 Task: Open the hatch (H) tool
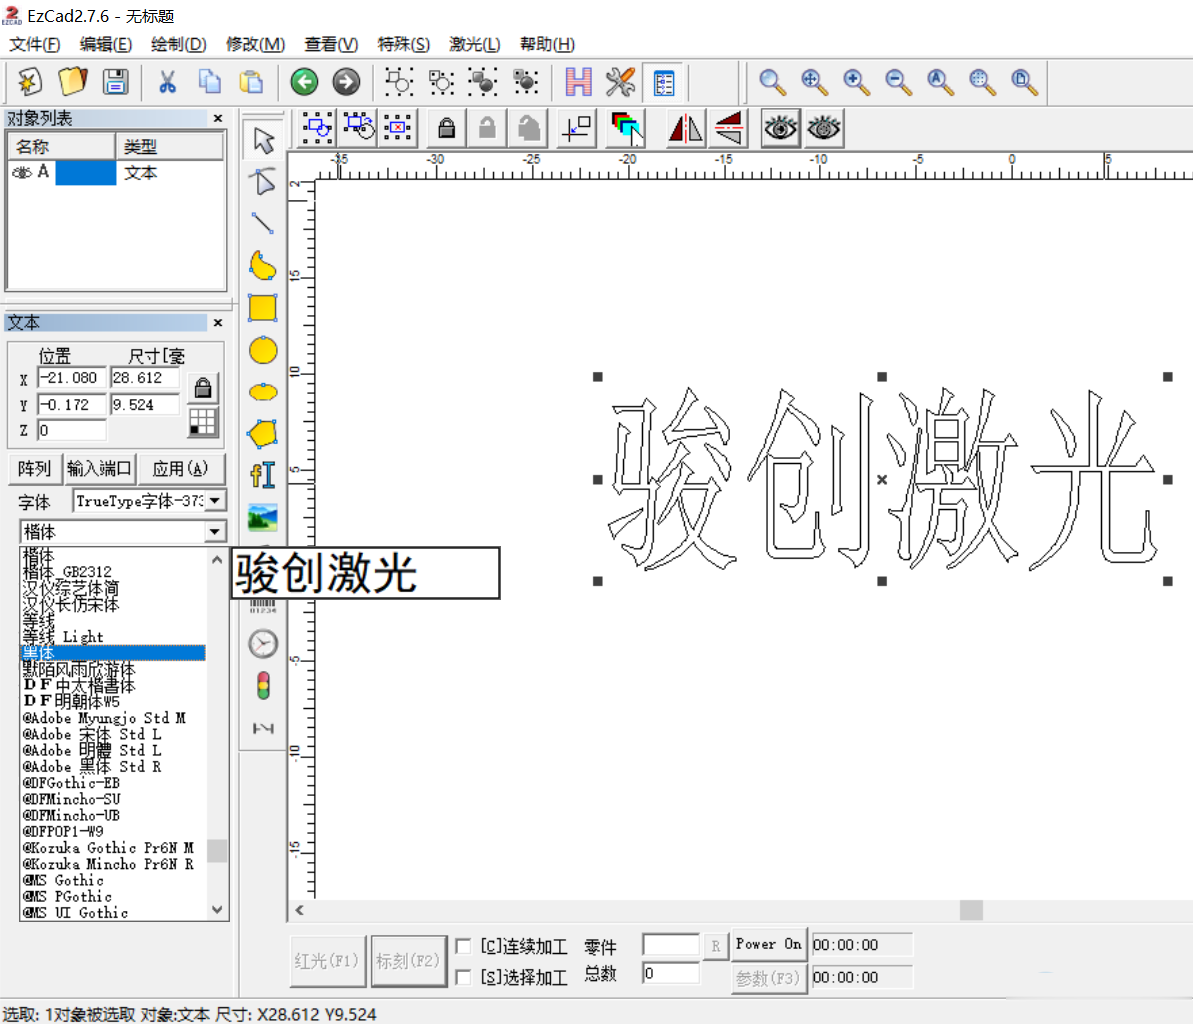(578, 81)
